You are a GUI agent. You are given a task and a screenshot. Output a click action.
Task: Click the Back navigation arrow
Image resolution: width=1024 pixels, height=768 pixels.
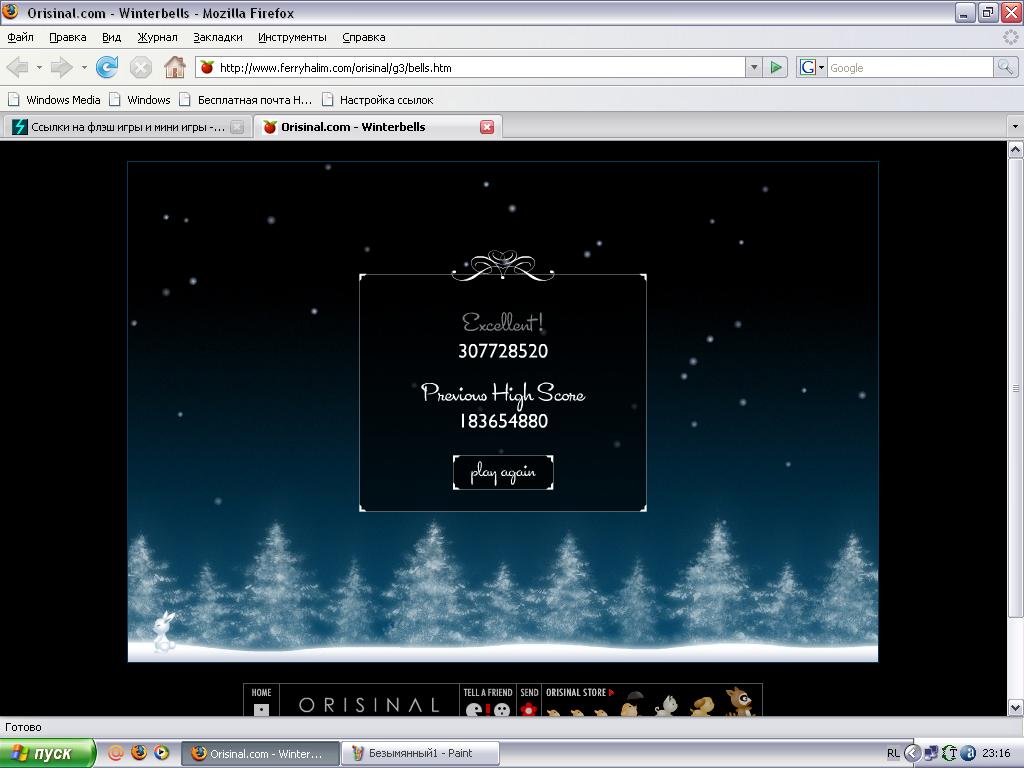pyautogui.click(x=18, y=67)
